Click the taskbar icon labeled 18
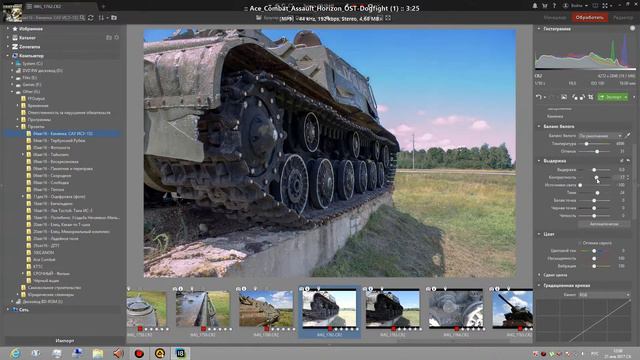 coord(180,353)
